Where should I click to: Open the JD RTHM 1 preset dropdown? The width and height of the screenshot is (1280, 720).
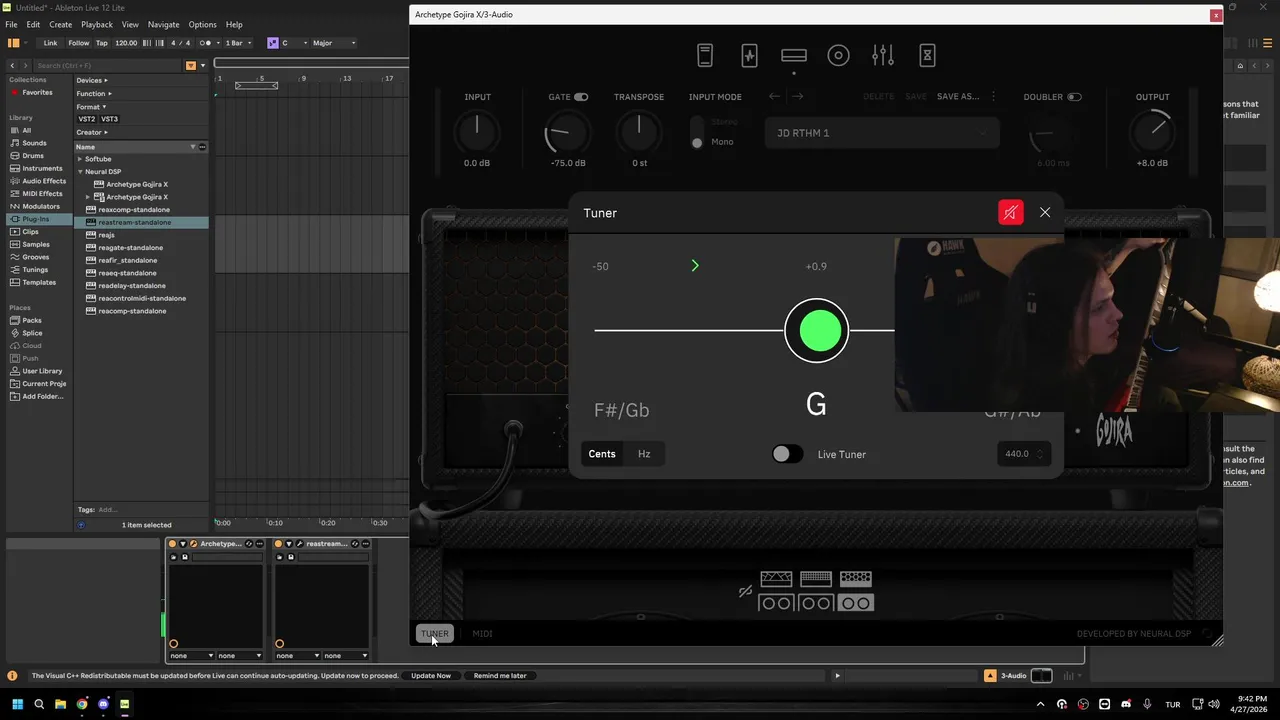pyautogui.click(x=882, y=133)
